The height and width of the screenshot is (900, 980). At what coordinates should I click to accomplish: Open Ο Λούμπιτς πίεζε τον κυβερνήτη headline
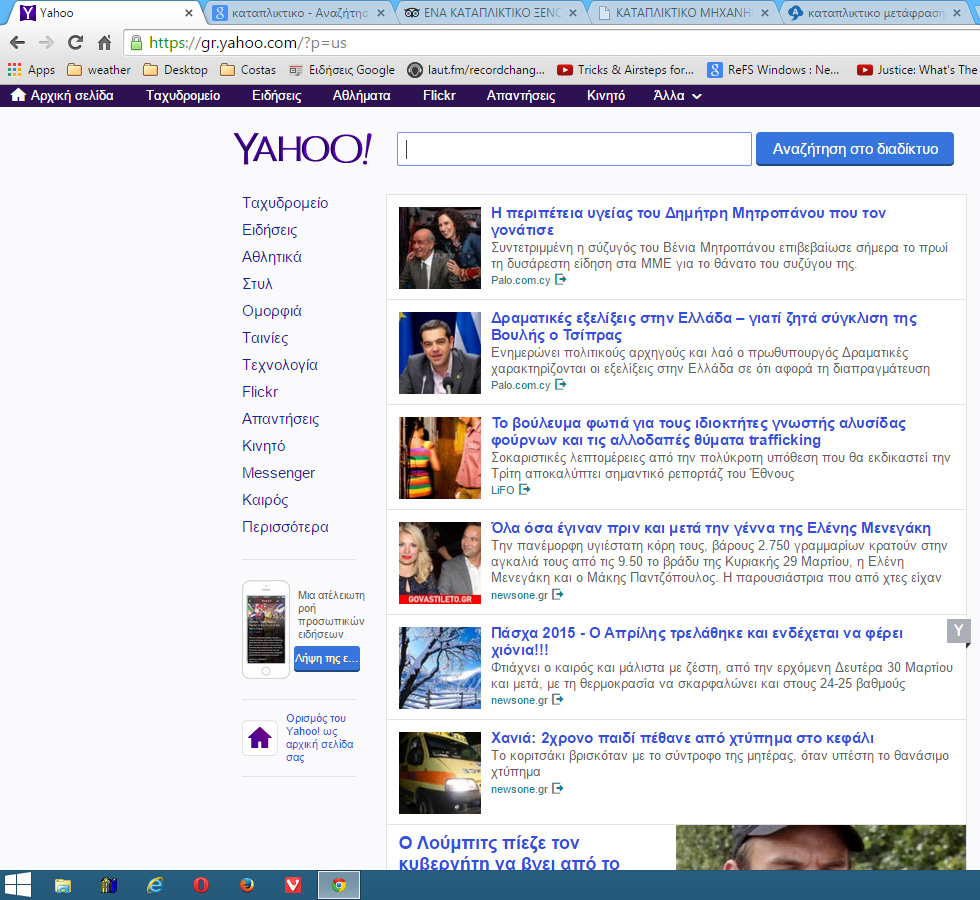click(x=509, y=852)
